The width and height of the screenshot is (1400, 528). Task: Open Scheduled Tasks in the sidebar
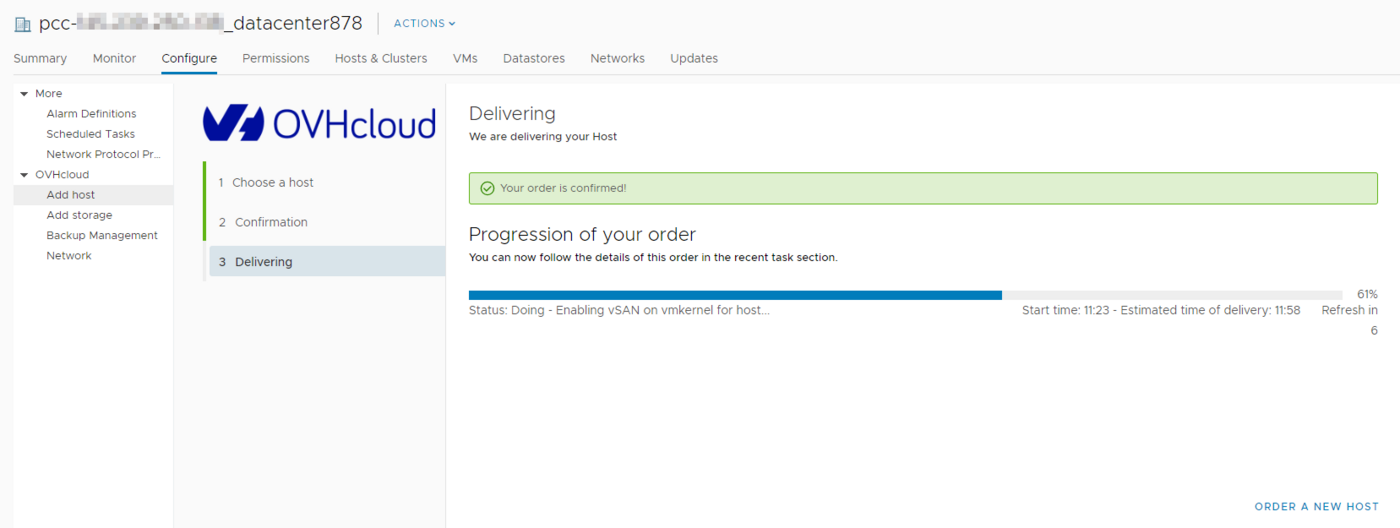90,134
